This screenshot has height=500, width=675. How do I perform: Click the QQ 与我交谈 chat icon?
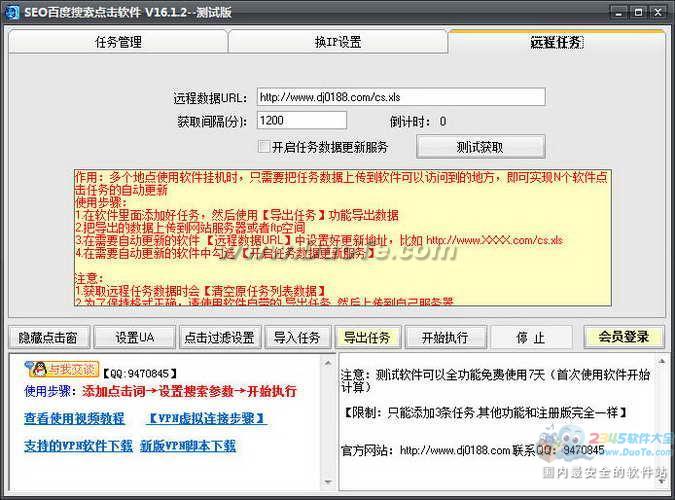coord(62,369)
